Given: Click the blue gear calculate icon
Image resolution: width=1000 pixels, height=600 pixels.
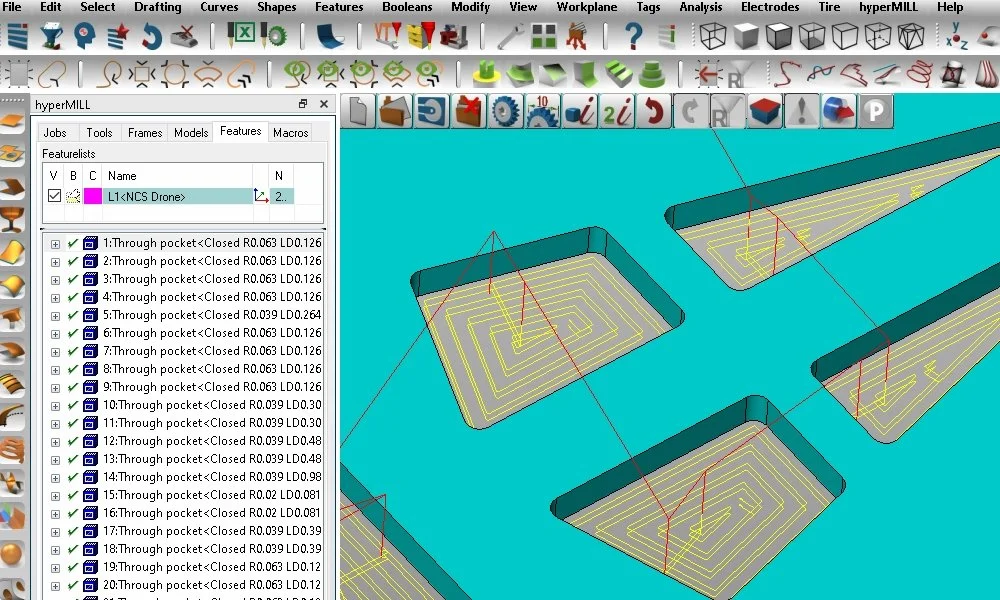Looking at the screenshot, I should point(506,112).
